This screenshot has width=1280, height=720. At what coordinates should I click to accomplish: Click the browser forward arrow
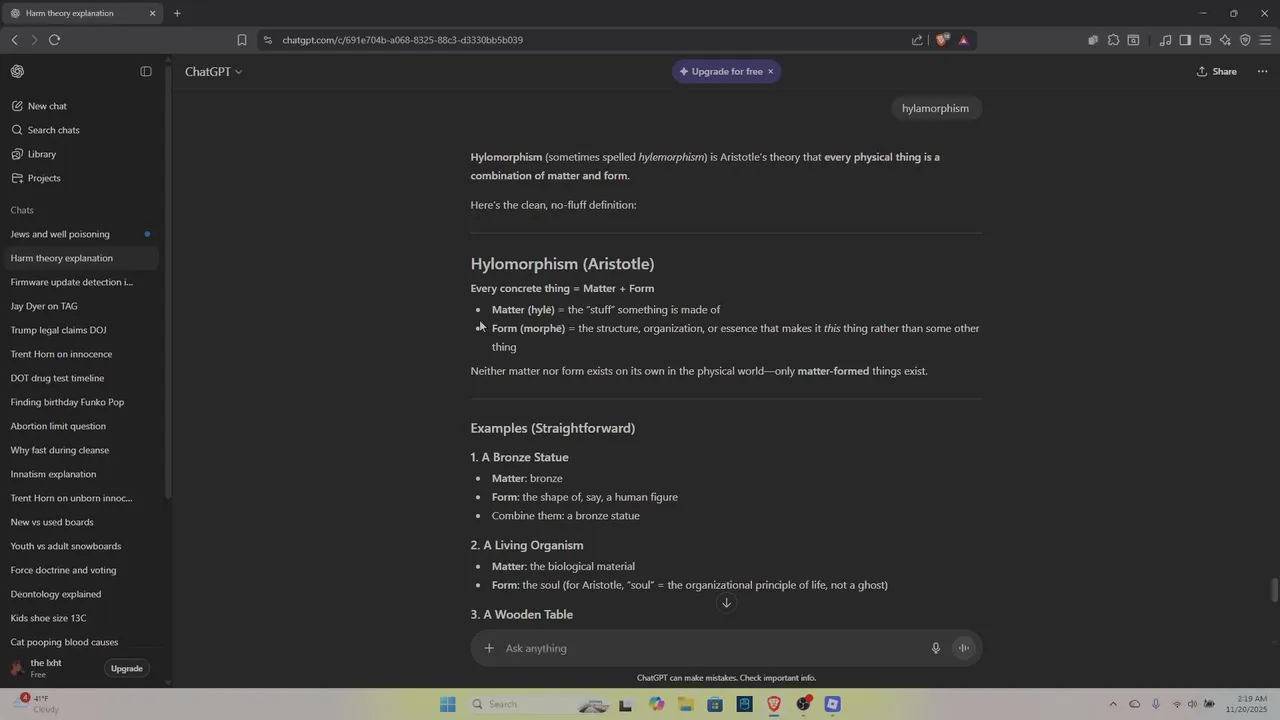point(34,40)
